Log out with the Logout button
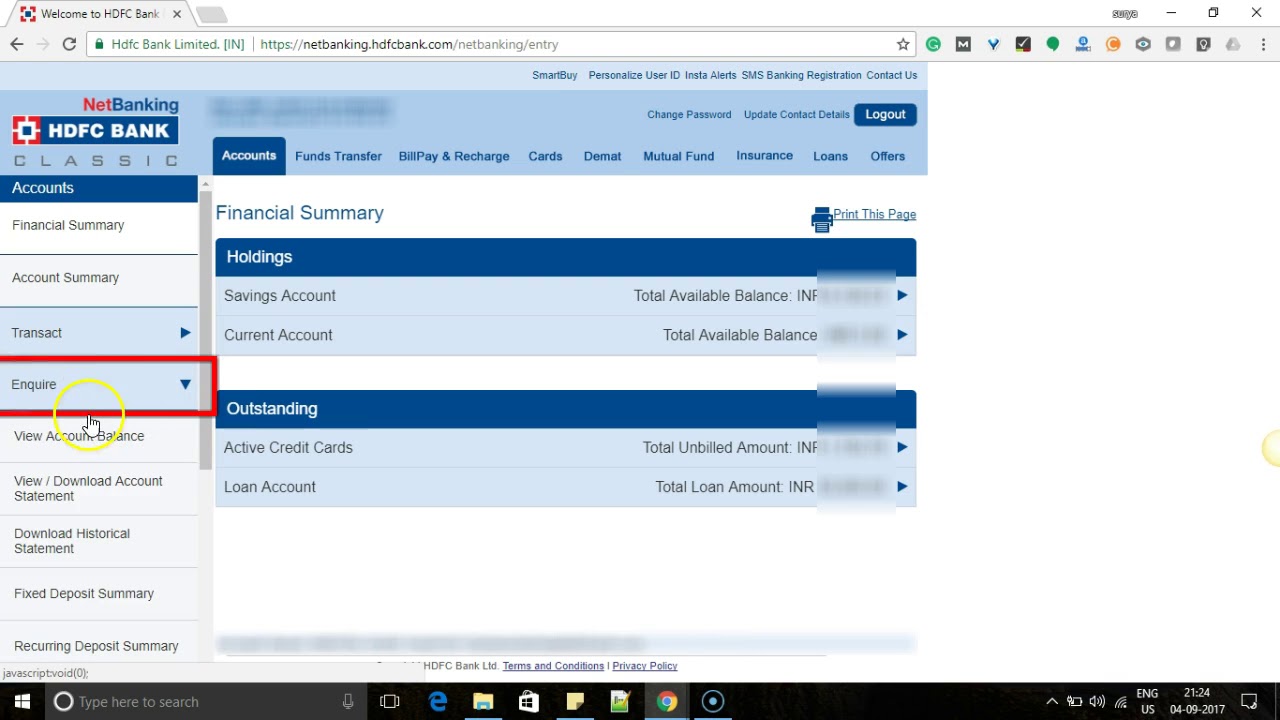Image resolution: width=1280 pixels, height=720 pixels. pos(885,114)
